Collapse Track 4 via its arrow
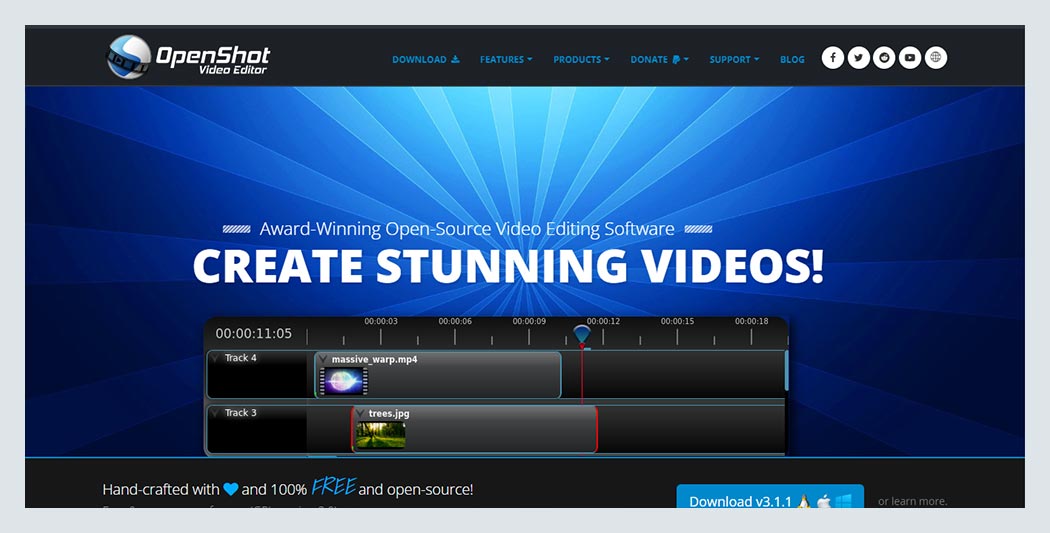The image size is (1050, 533). point(215,358)
